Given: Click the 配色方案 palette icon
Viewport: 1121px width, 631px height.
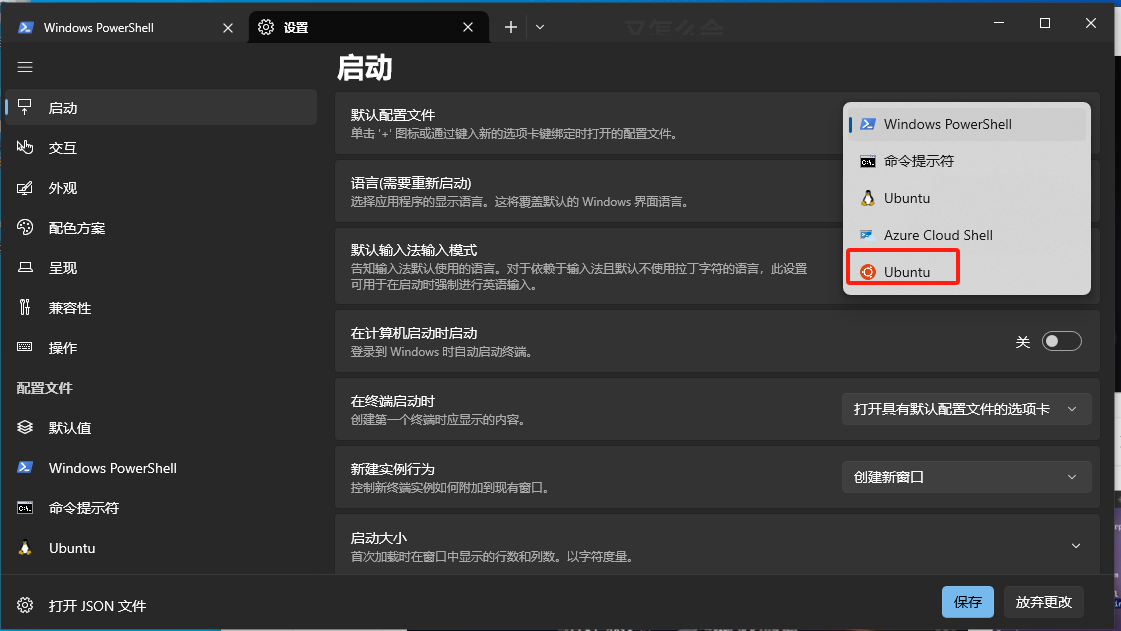Looking at the screenshot, I should pyautogui.click(x=25, y=227).
